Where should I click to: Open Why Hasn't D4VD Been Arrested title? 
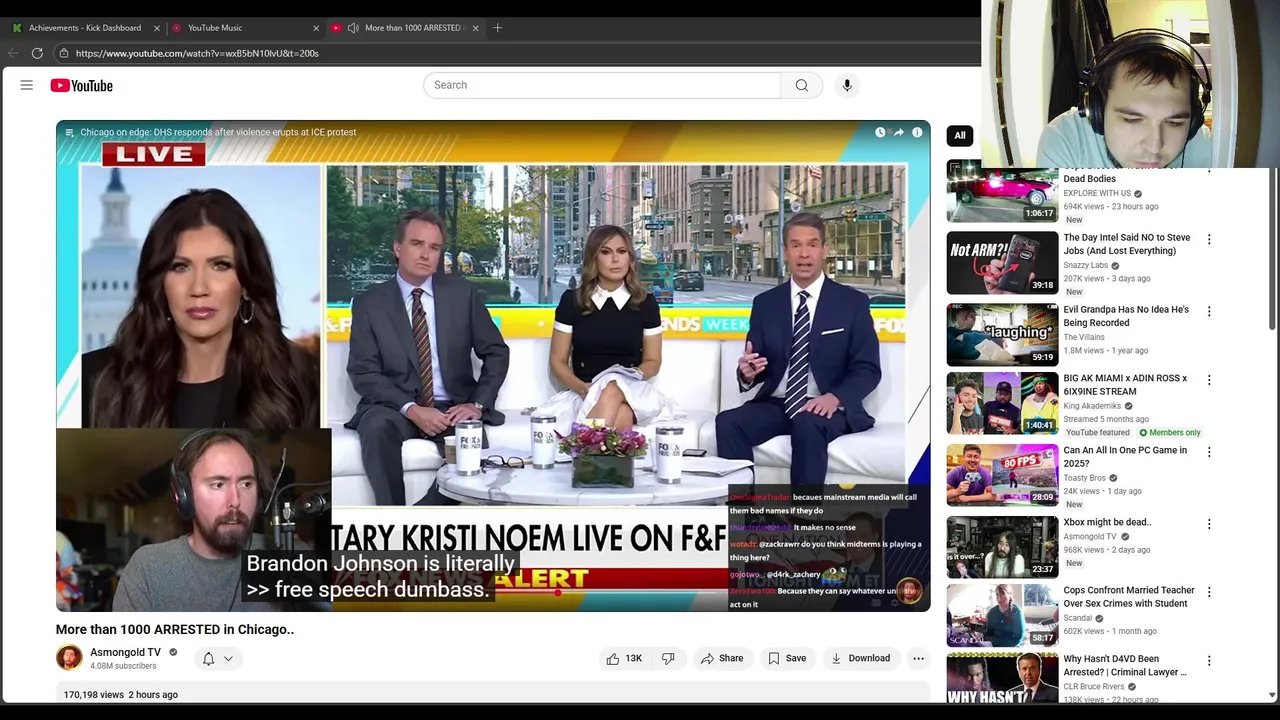point(1125,666)
